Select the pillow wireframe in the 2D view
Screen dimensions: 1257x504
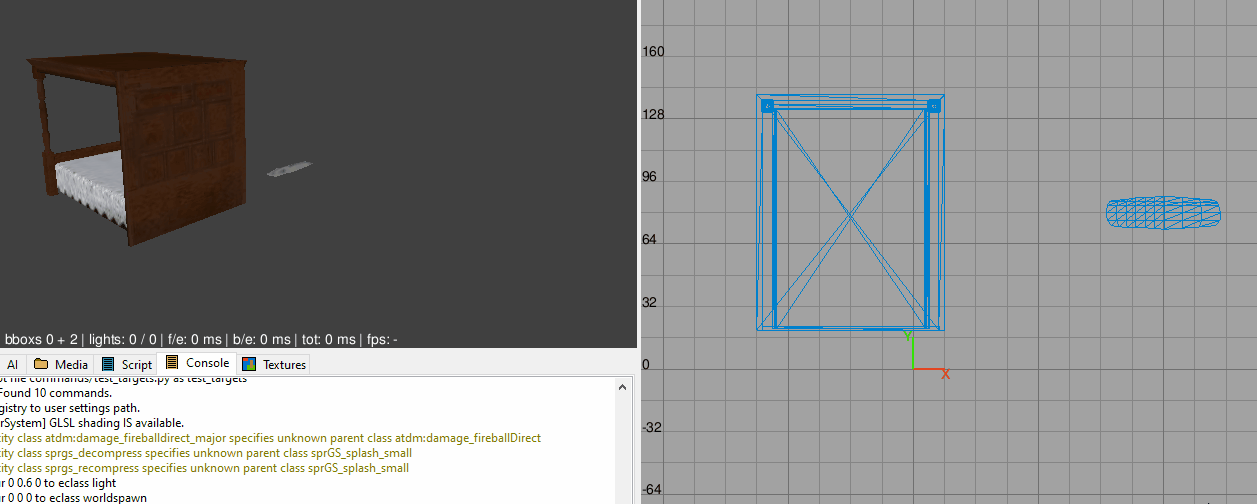(1164, 211)
